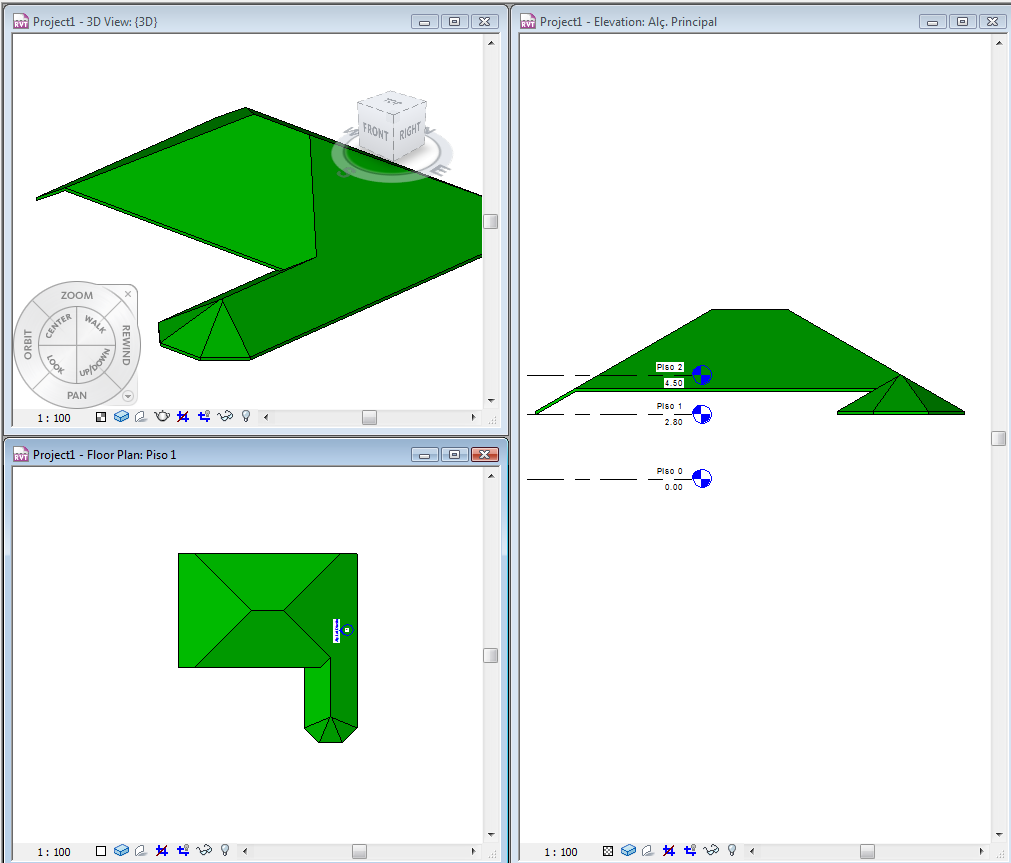Click the Piso 0 level name label
Image resolution: width=1011 pixels, height=863 pixels.
coord(669,471)
